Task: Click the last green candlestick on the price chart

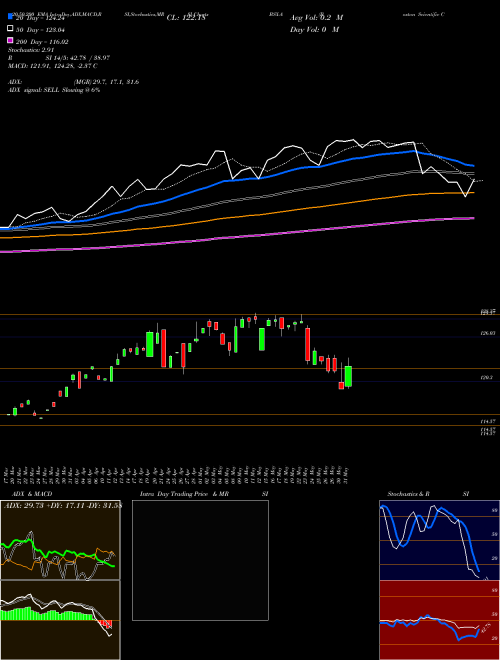Action: (x=348, y=376)
